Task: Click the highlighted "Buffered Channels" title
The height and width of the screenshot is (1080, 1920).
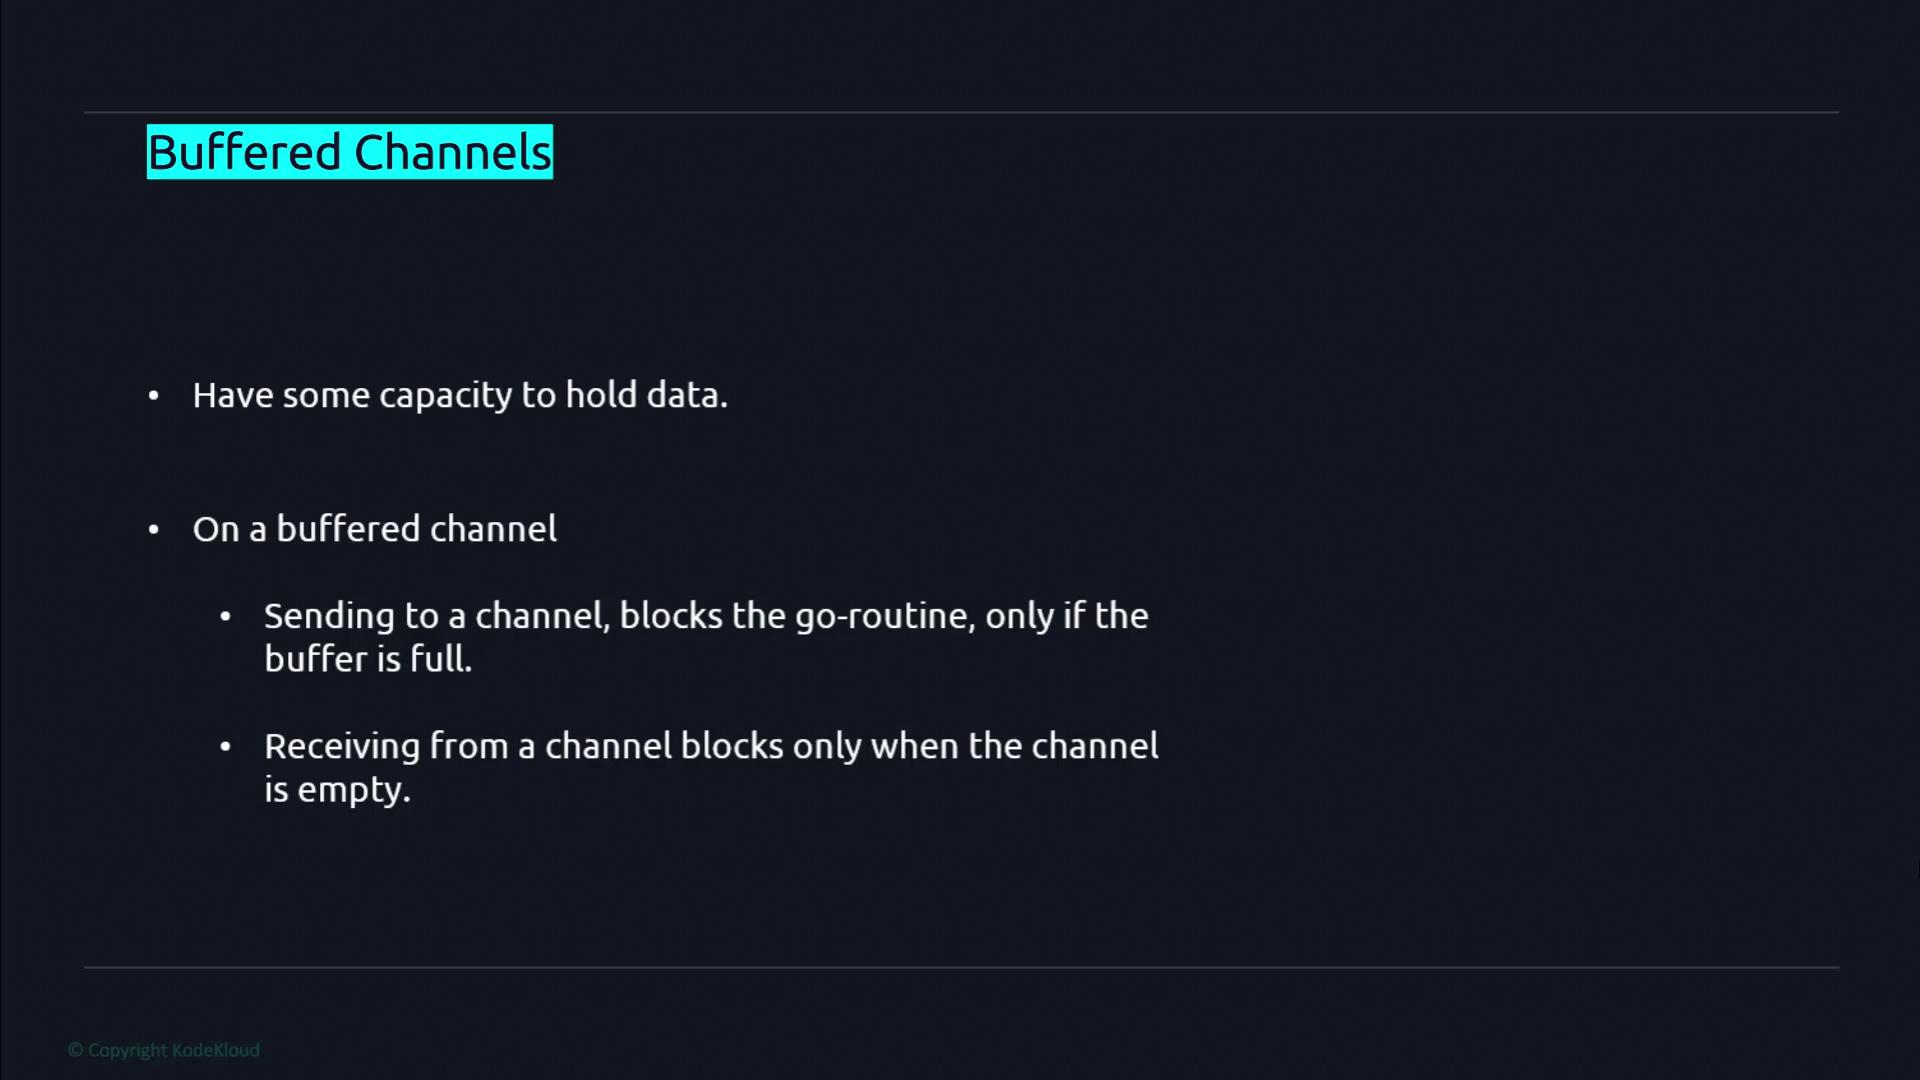Action: point(349,152)
